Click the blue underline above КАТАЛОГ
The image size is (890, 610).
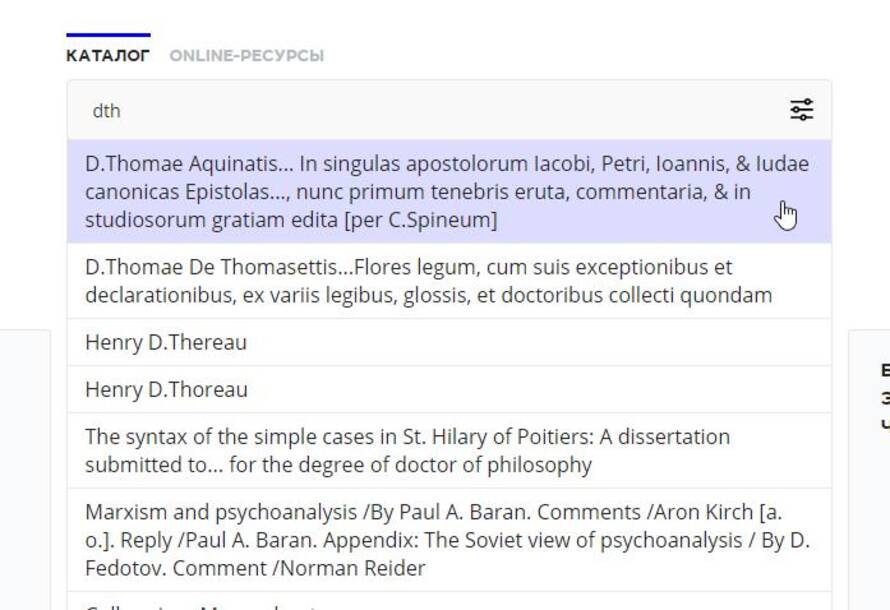coord(108,35)
